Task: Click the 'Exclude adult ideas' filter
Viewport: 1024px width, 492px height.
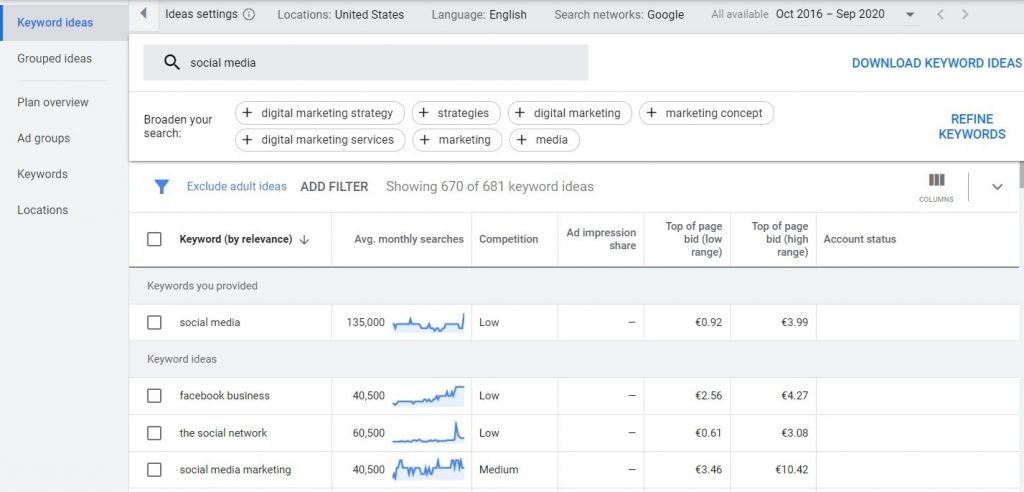Action: (x=236, y=187)
